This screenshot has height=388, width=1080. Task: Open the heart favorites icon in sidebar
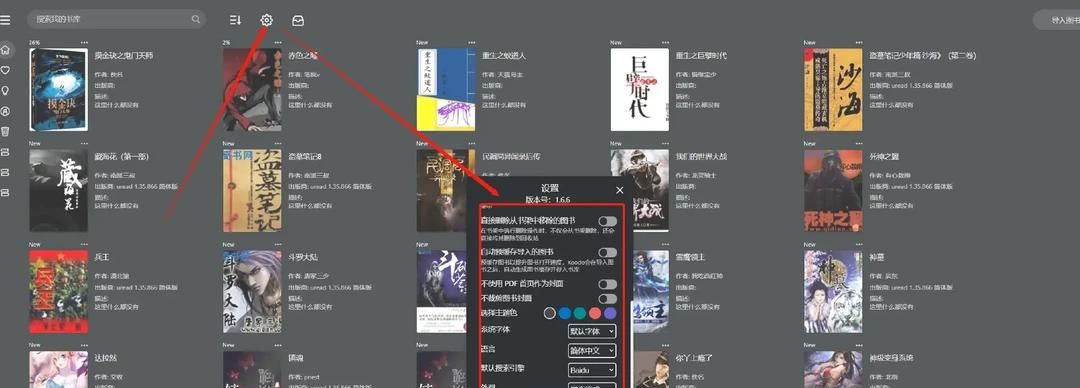tap(6, 70)
